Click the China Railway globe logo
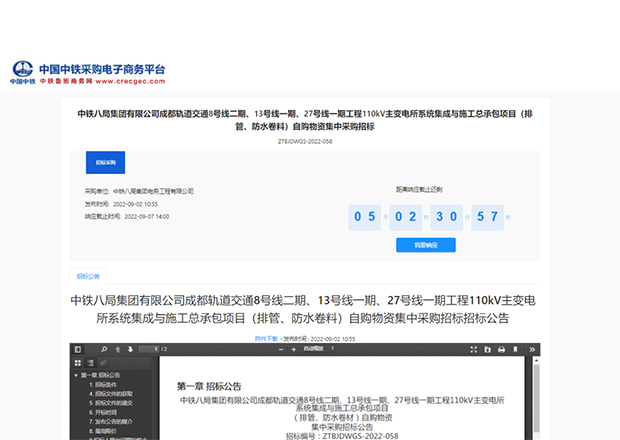 (x=23, y=69)
